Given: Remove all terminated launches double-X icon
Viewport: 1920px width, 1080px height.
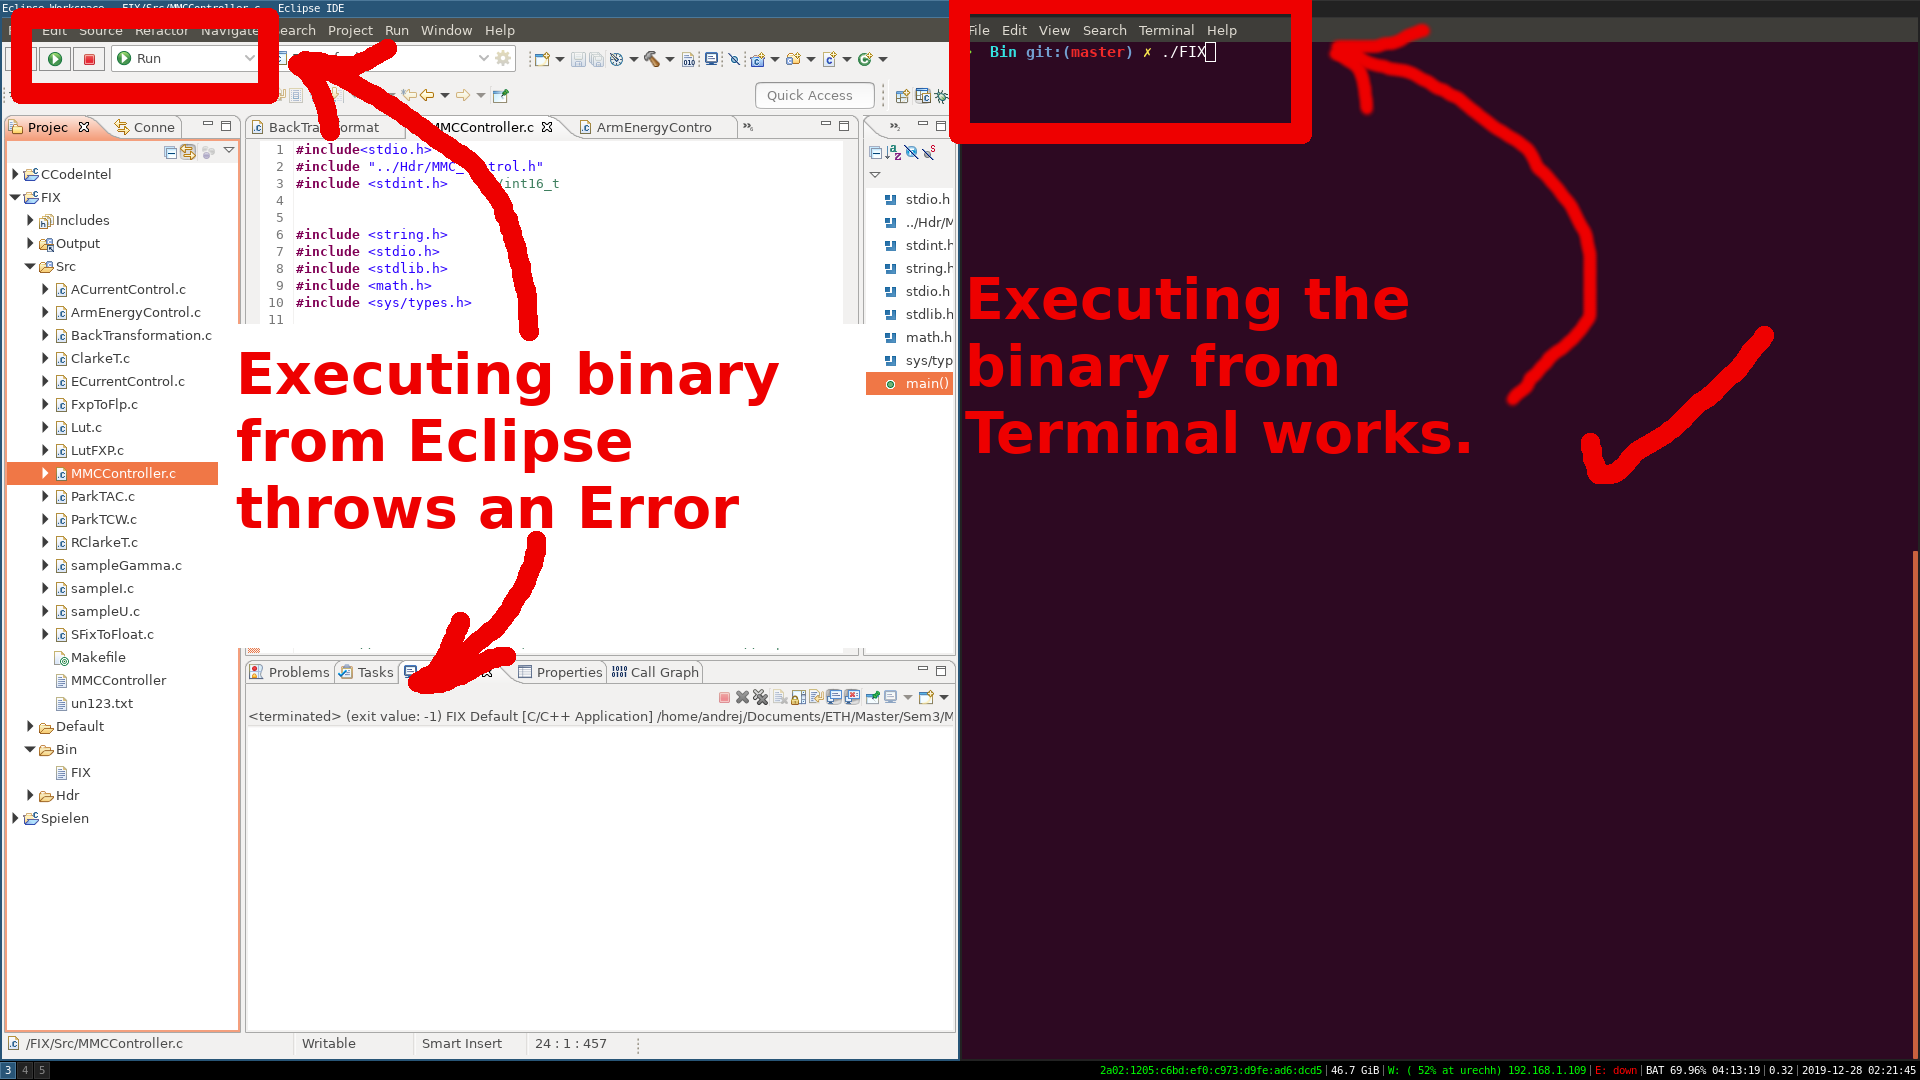Looking at the screenshot, I should pyautogui.click(x=761, y=697).
